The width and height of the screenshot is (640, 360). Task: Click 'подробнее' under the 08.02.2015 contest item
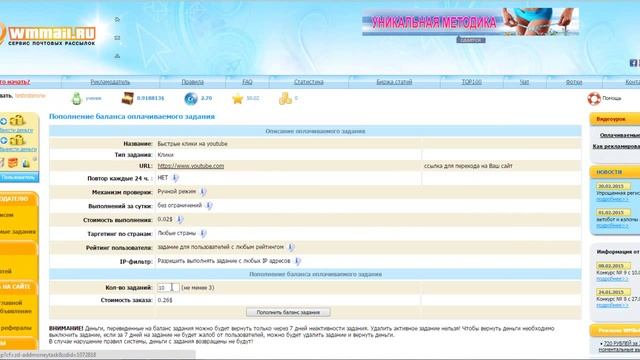(x=612, y=278)
